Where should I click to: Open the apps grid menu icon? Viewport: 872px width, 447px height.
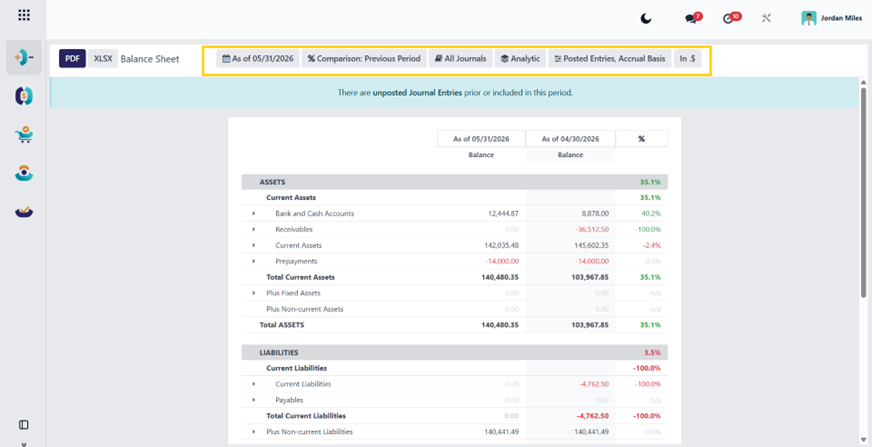click(x=24, y=15)
